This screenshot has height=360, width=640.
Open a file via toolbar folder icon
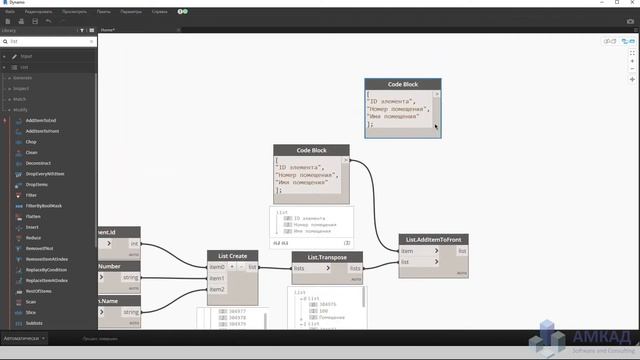click(21, 21)
